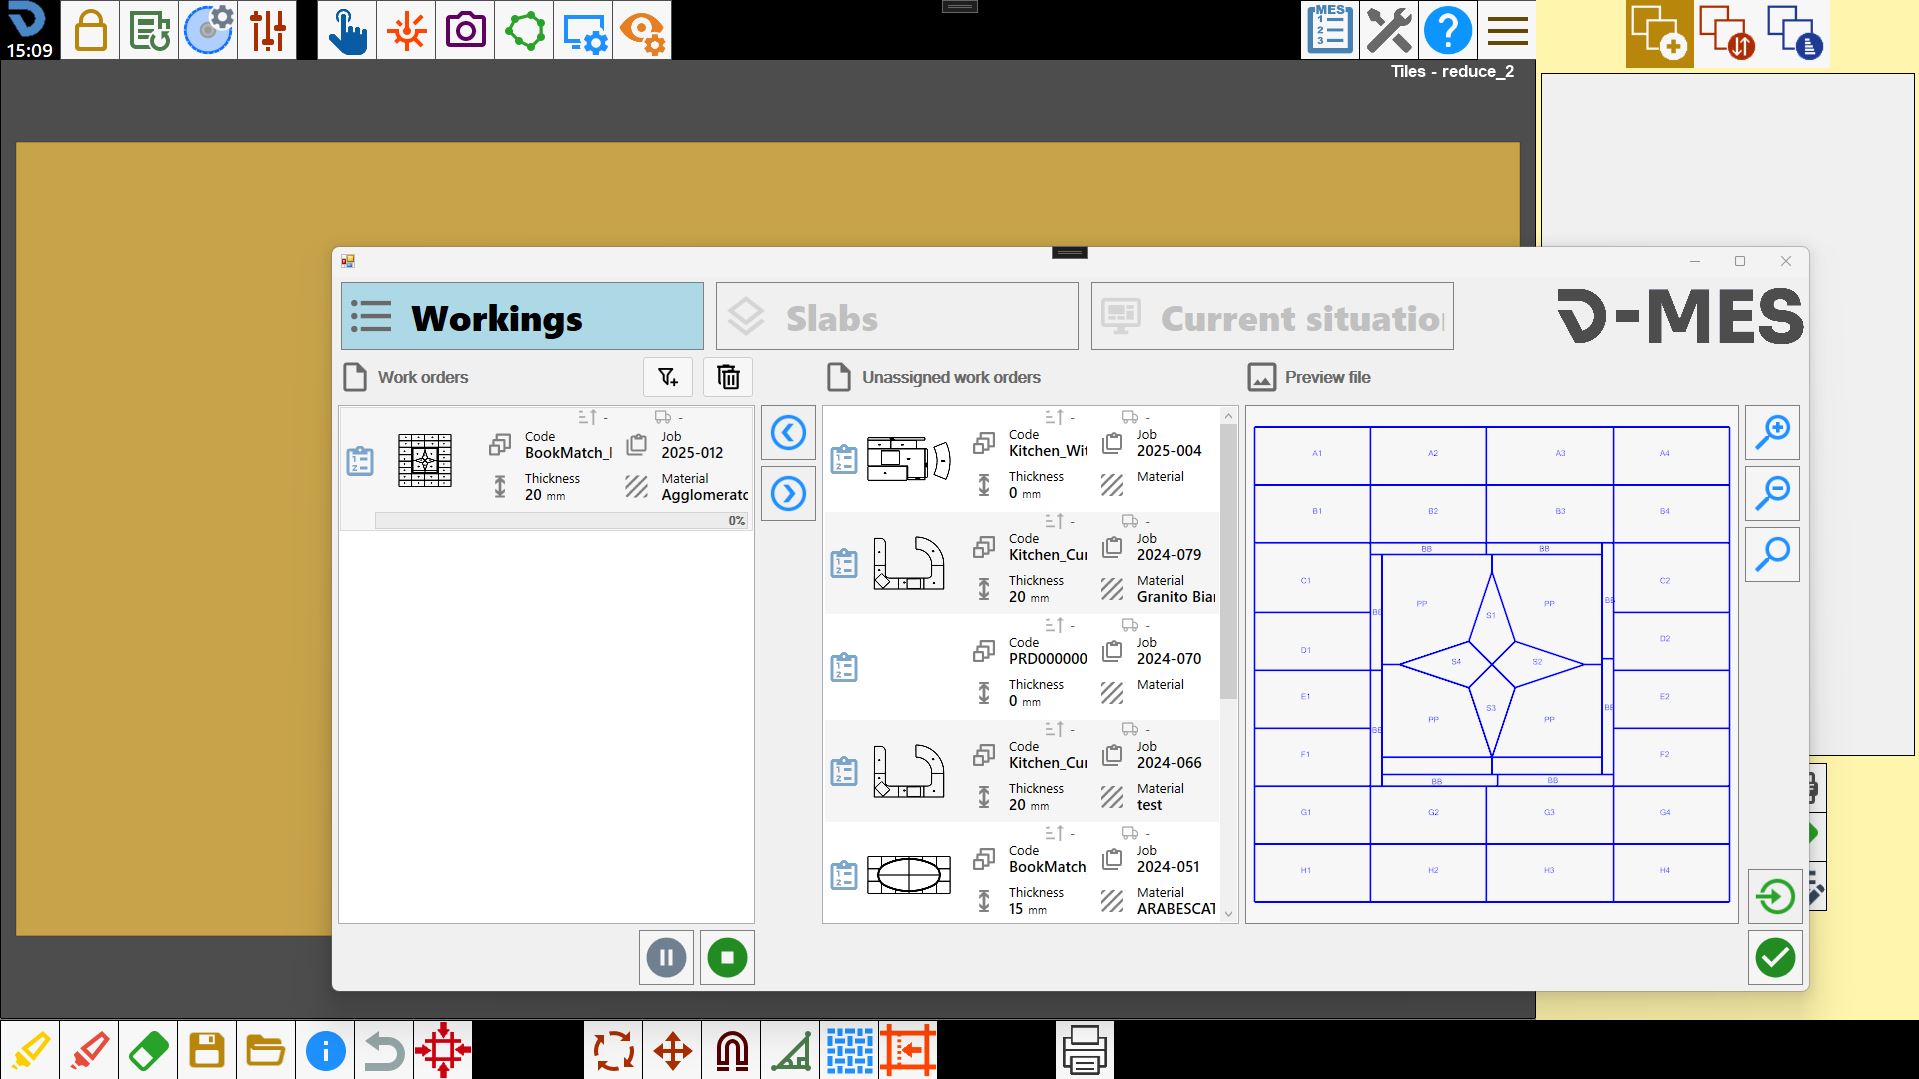The height and width of the screenshot is (1079, 1919).
Task: Click the trash delete work orders button
Action: [728, 377]
